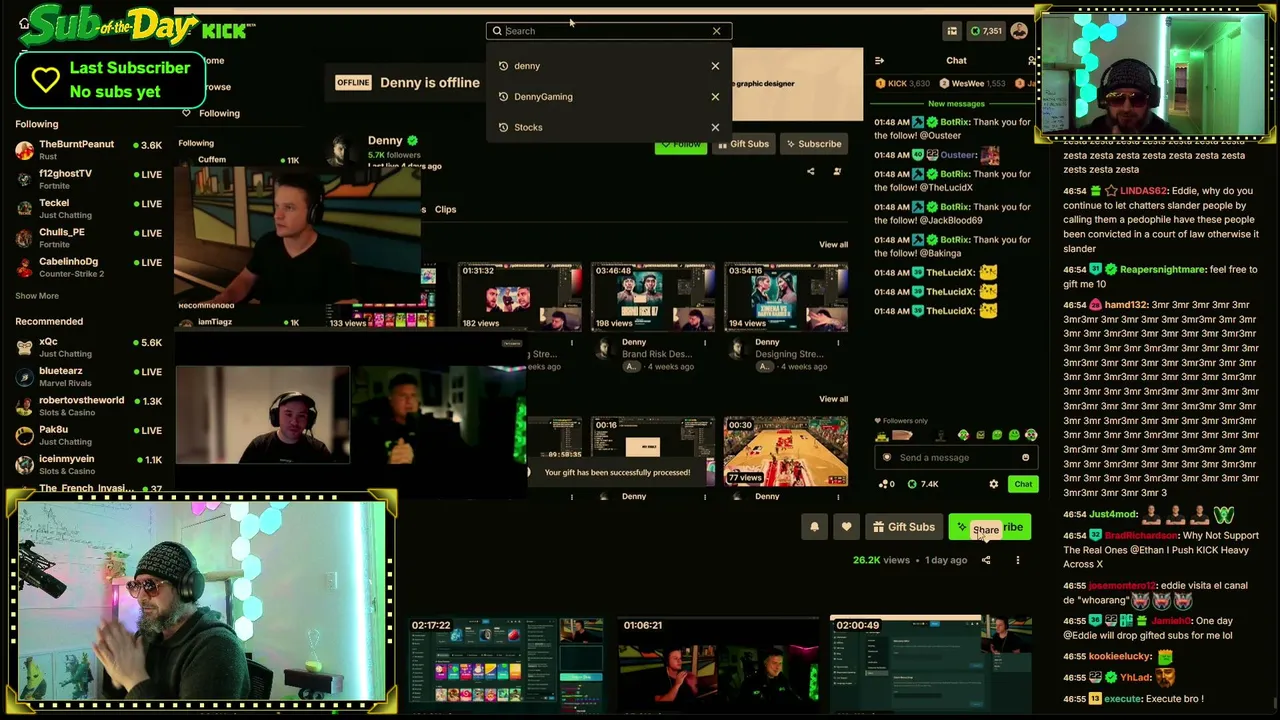
Task: Click Subscribe on Denny's channel header
Action: [x=813, y=144]
